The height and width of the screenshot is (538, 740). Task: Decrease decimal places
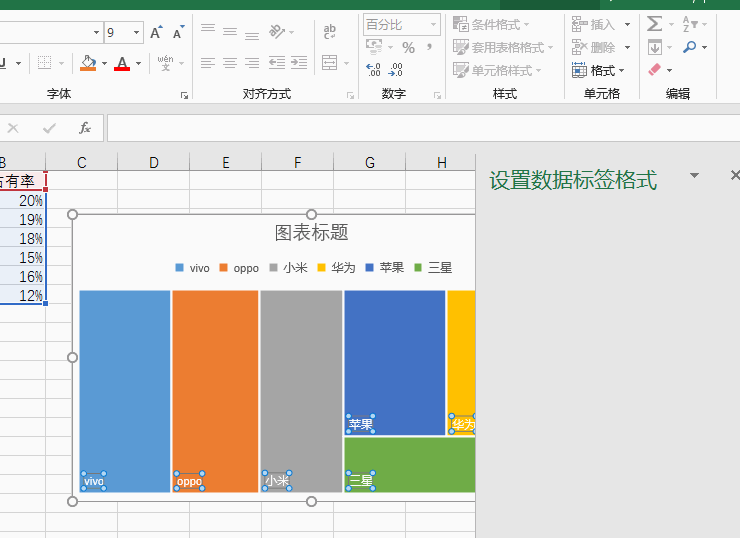coord(395,70)
